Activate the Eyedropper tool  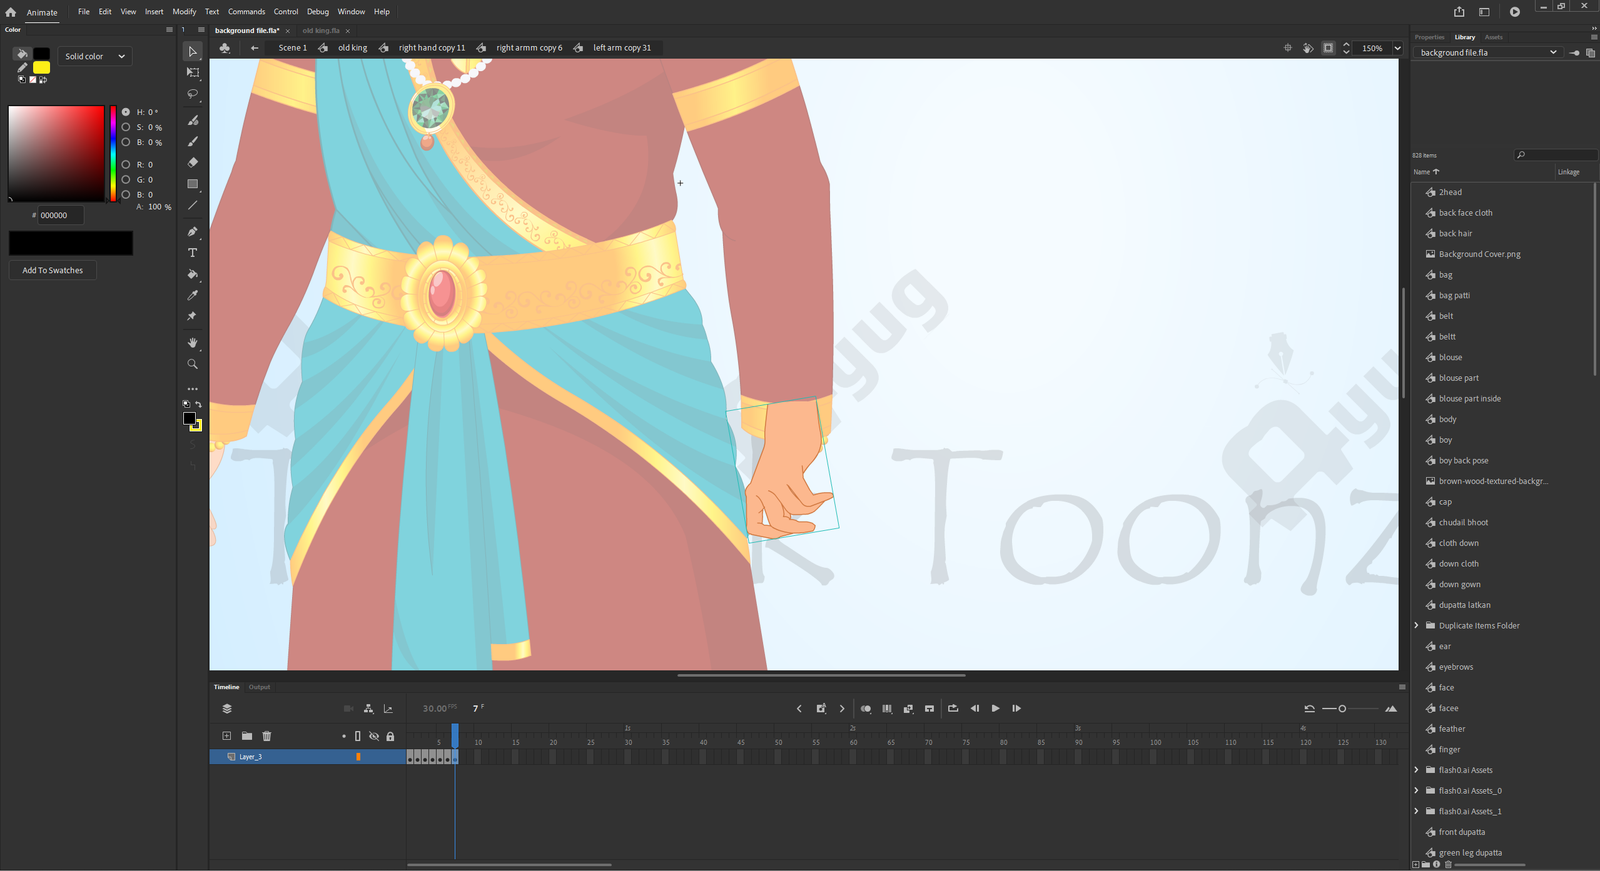coord(193,295)
